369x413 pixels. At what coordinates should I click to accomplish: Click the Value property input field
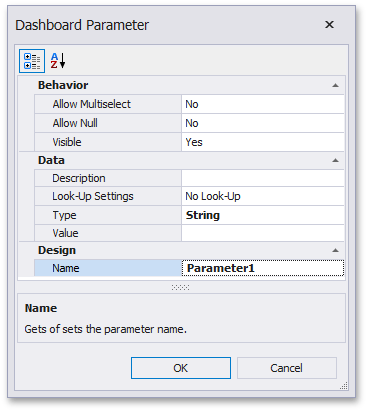point(263,233)
